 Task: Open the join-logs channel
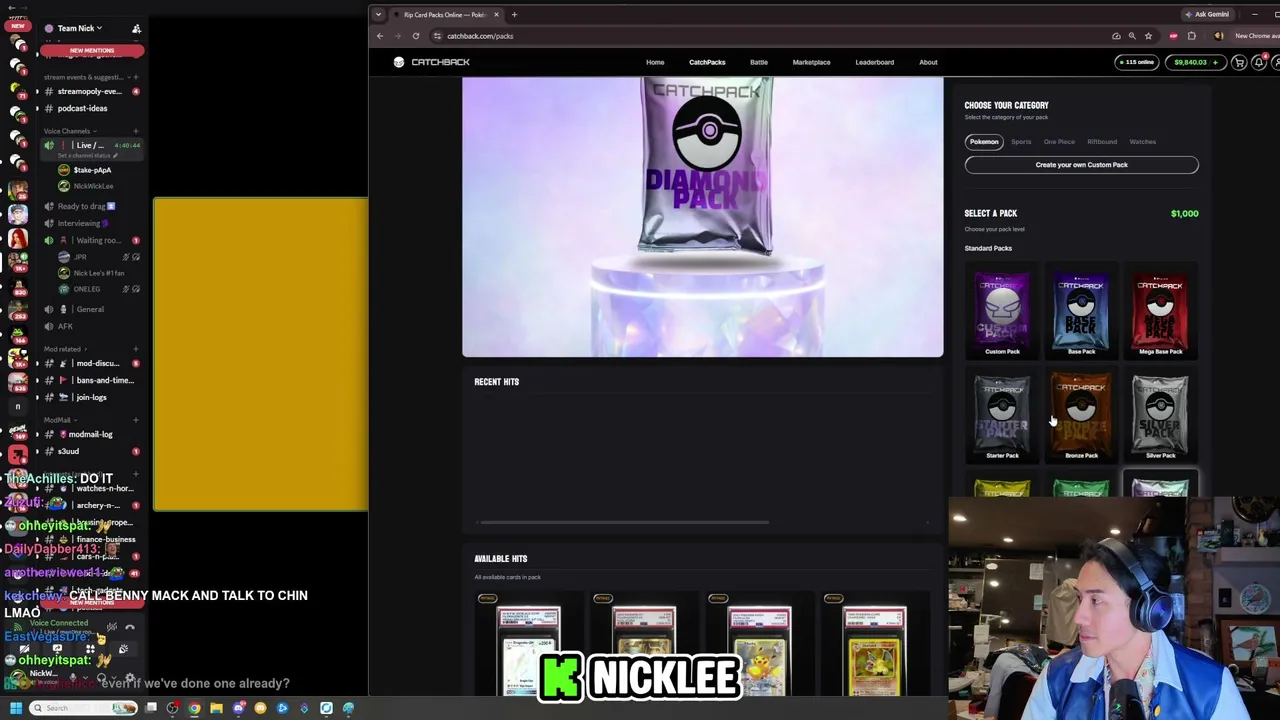[x=91, y=397]
